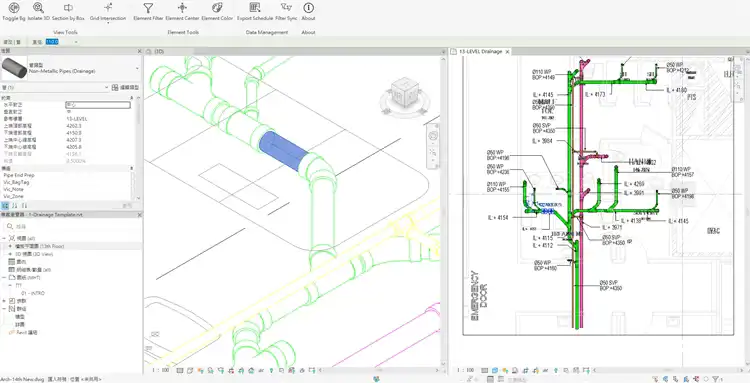Collapse the ??? sheet group node

[10, 285]
